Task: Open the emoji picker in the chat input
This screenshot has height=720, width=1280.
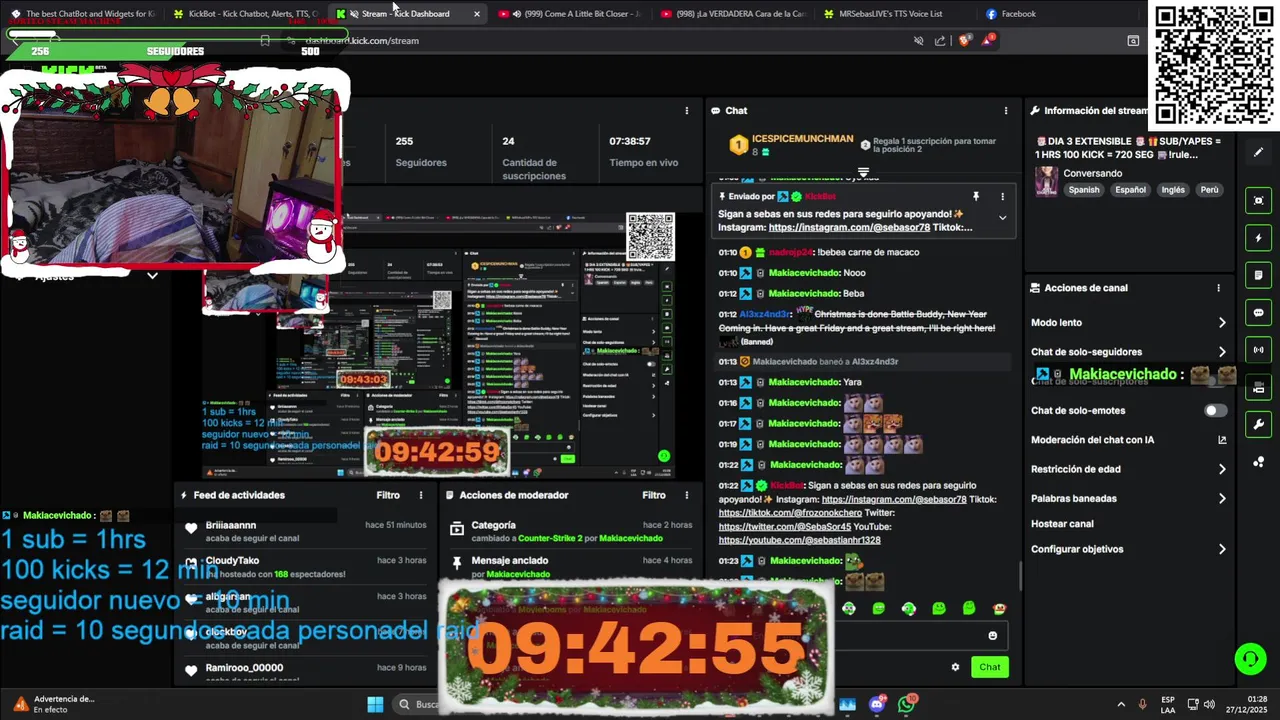Action: (x=992, y=636)
